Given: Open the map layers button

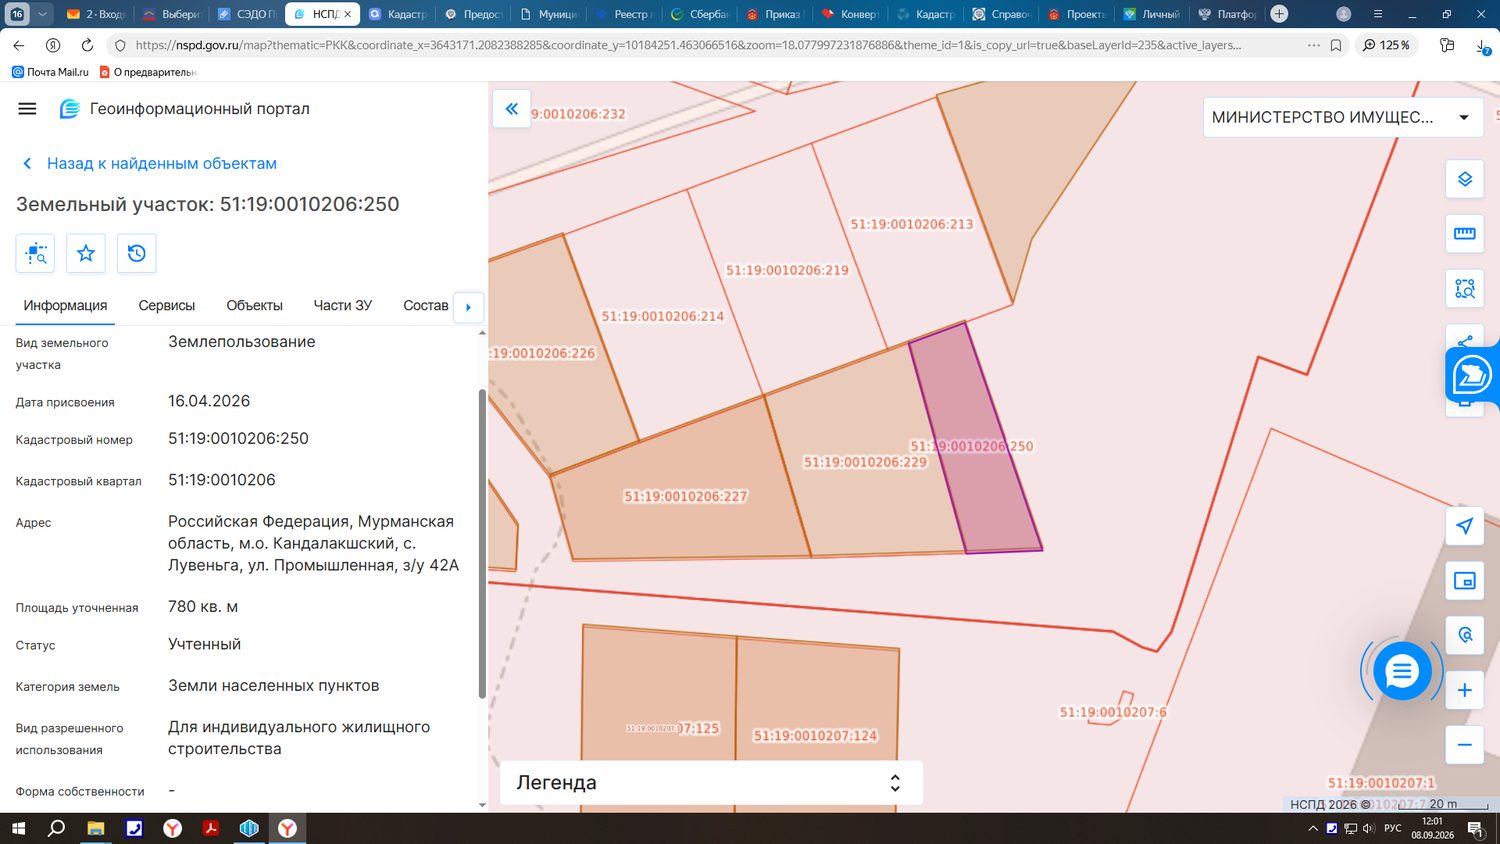Looking at the screenshot, I should (1465, 179).
